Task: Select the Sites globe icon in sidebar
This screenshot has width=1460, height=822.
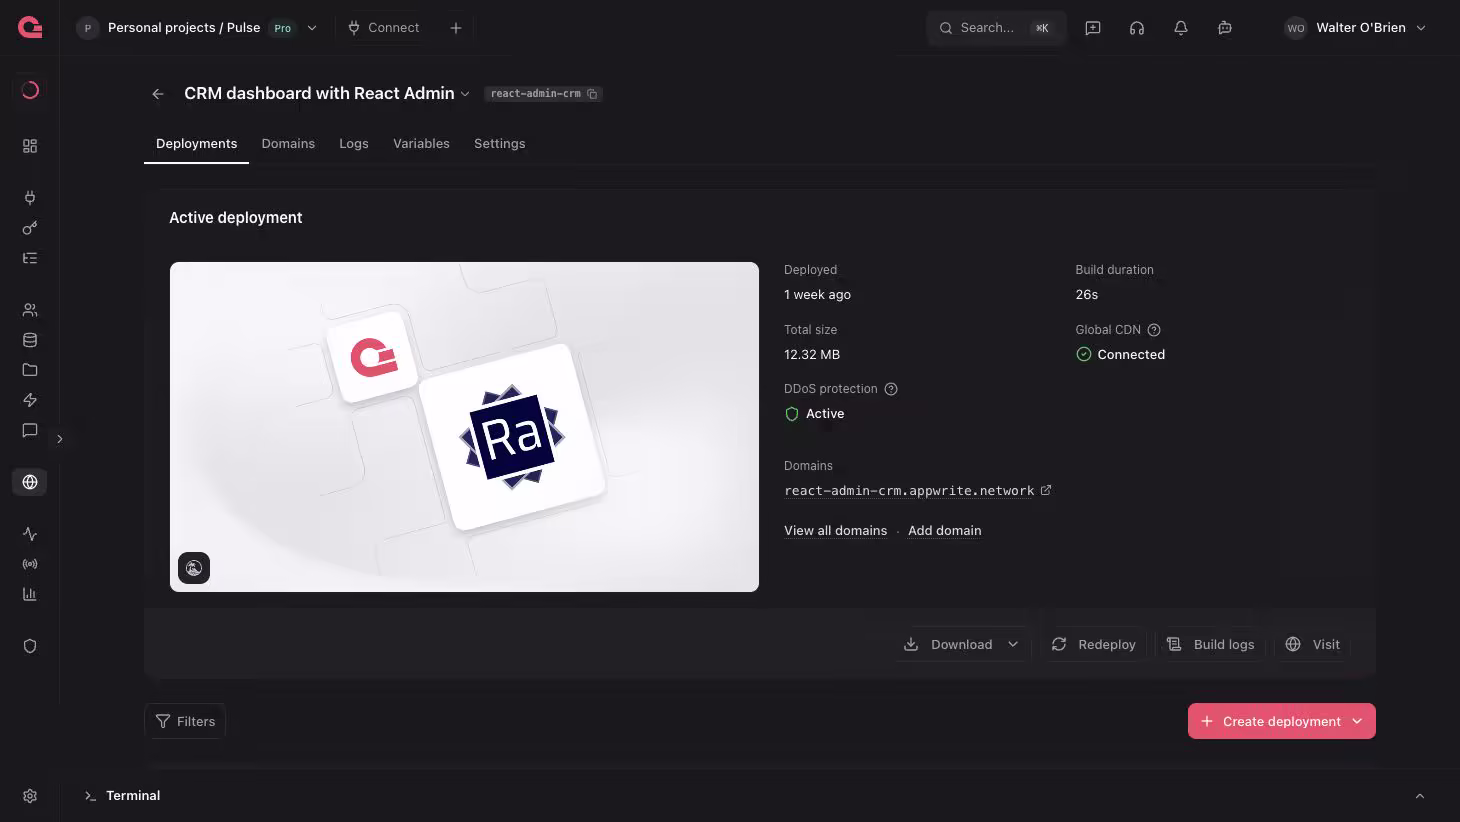Action: [x=30, y=482]
